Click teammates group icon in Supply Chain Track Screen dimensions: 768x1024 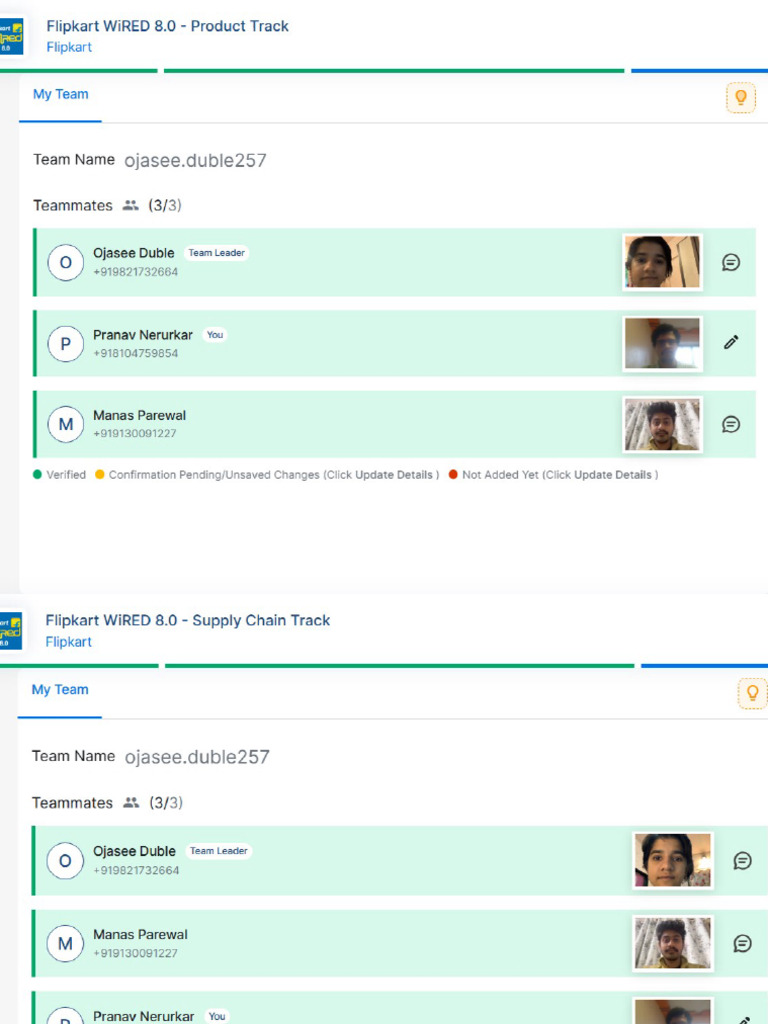tap(131, 803)
